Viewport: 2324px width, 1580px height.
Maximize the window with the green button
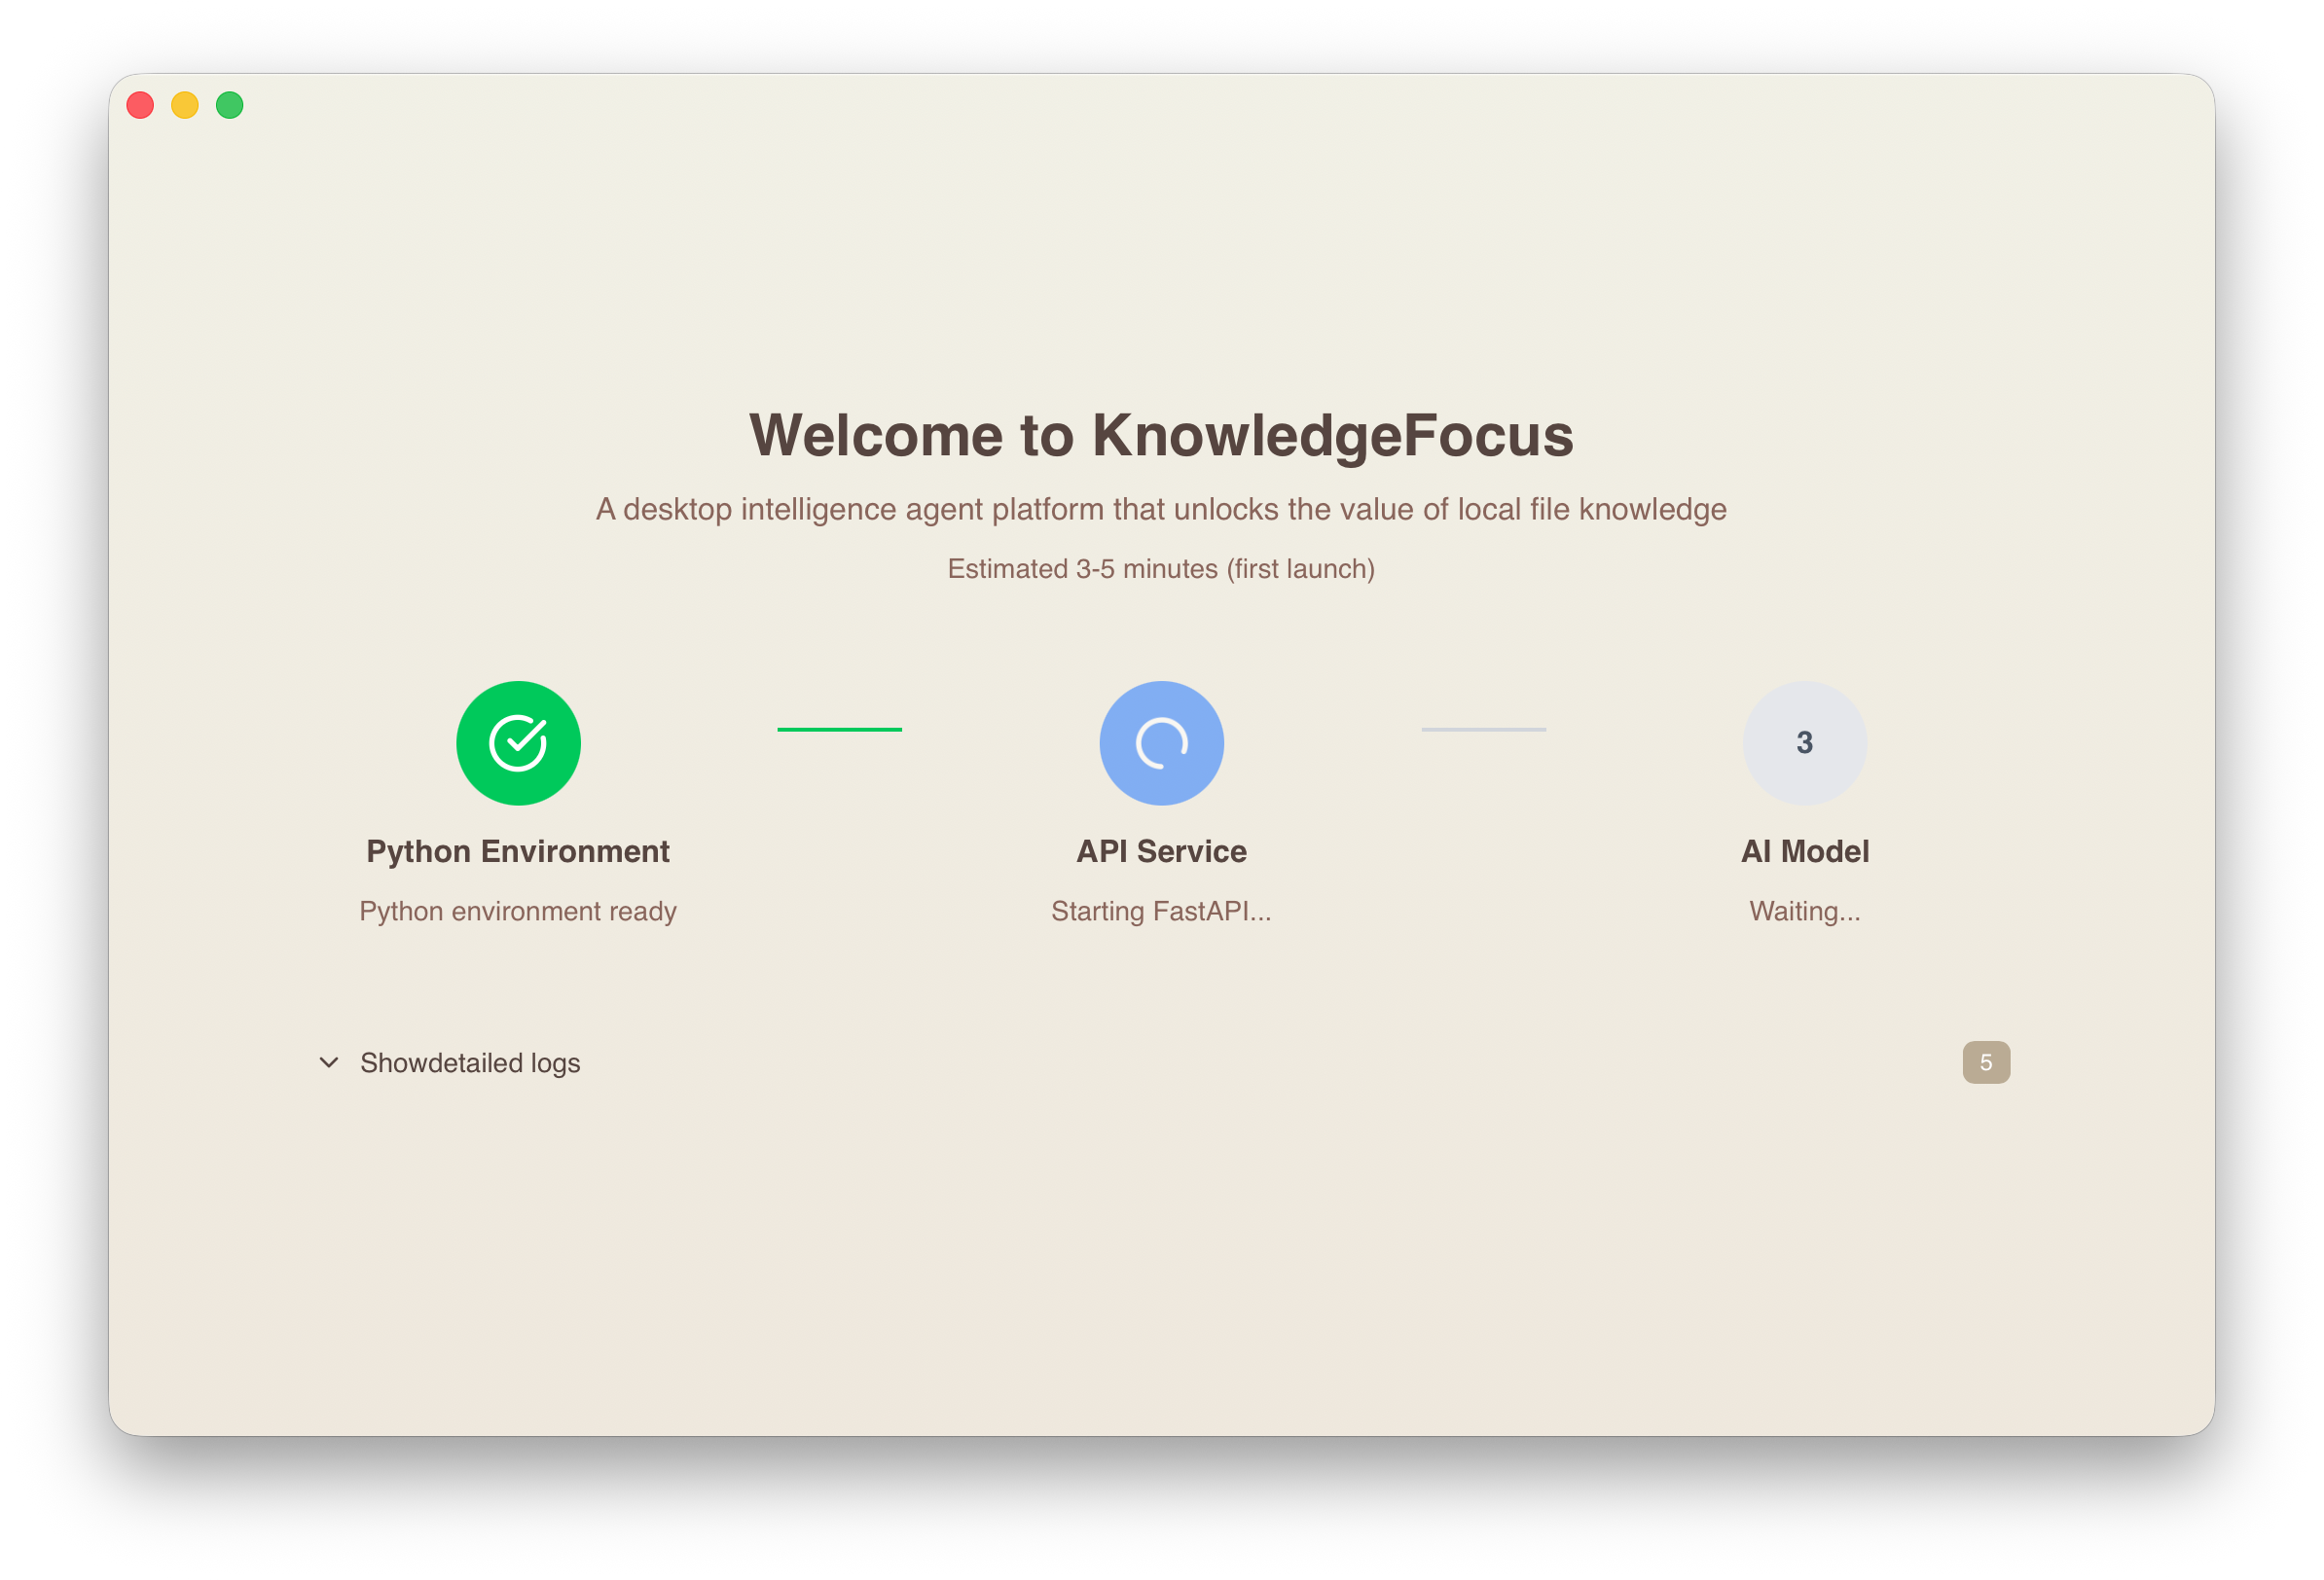pos(230,105)
